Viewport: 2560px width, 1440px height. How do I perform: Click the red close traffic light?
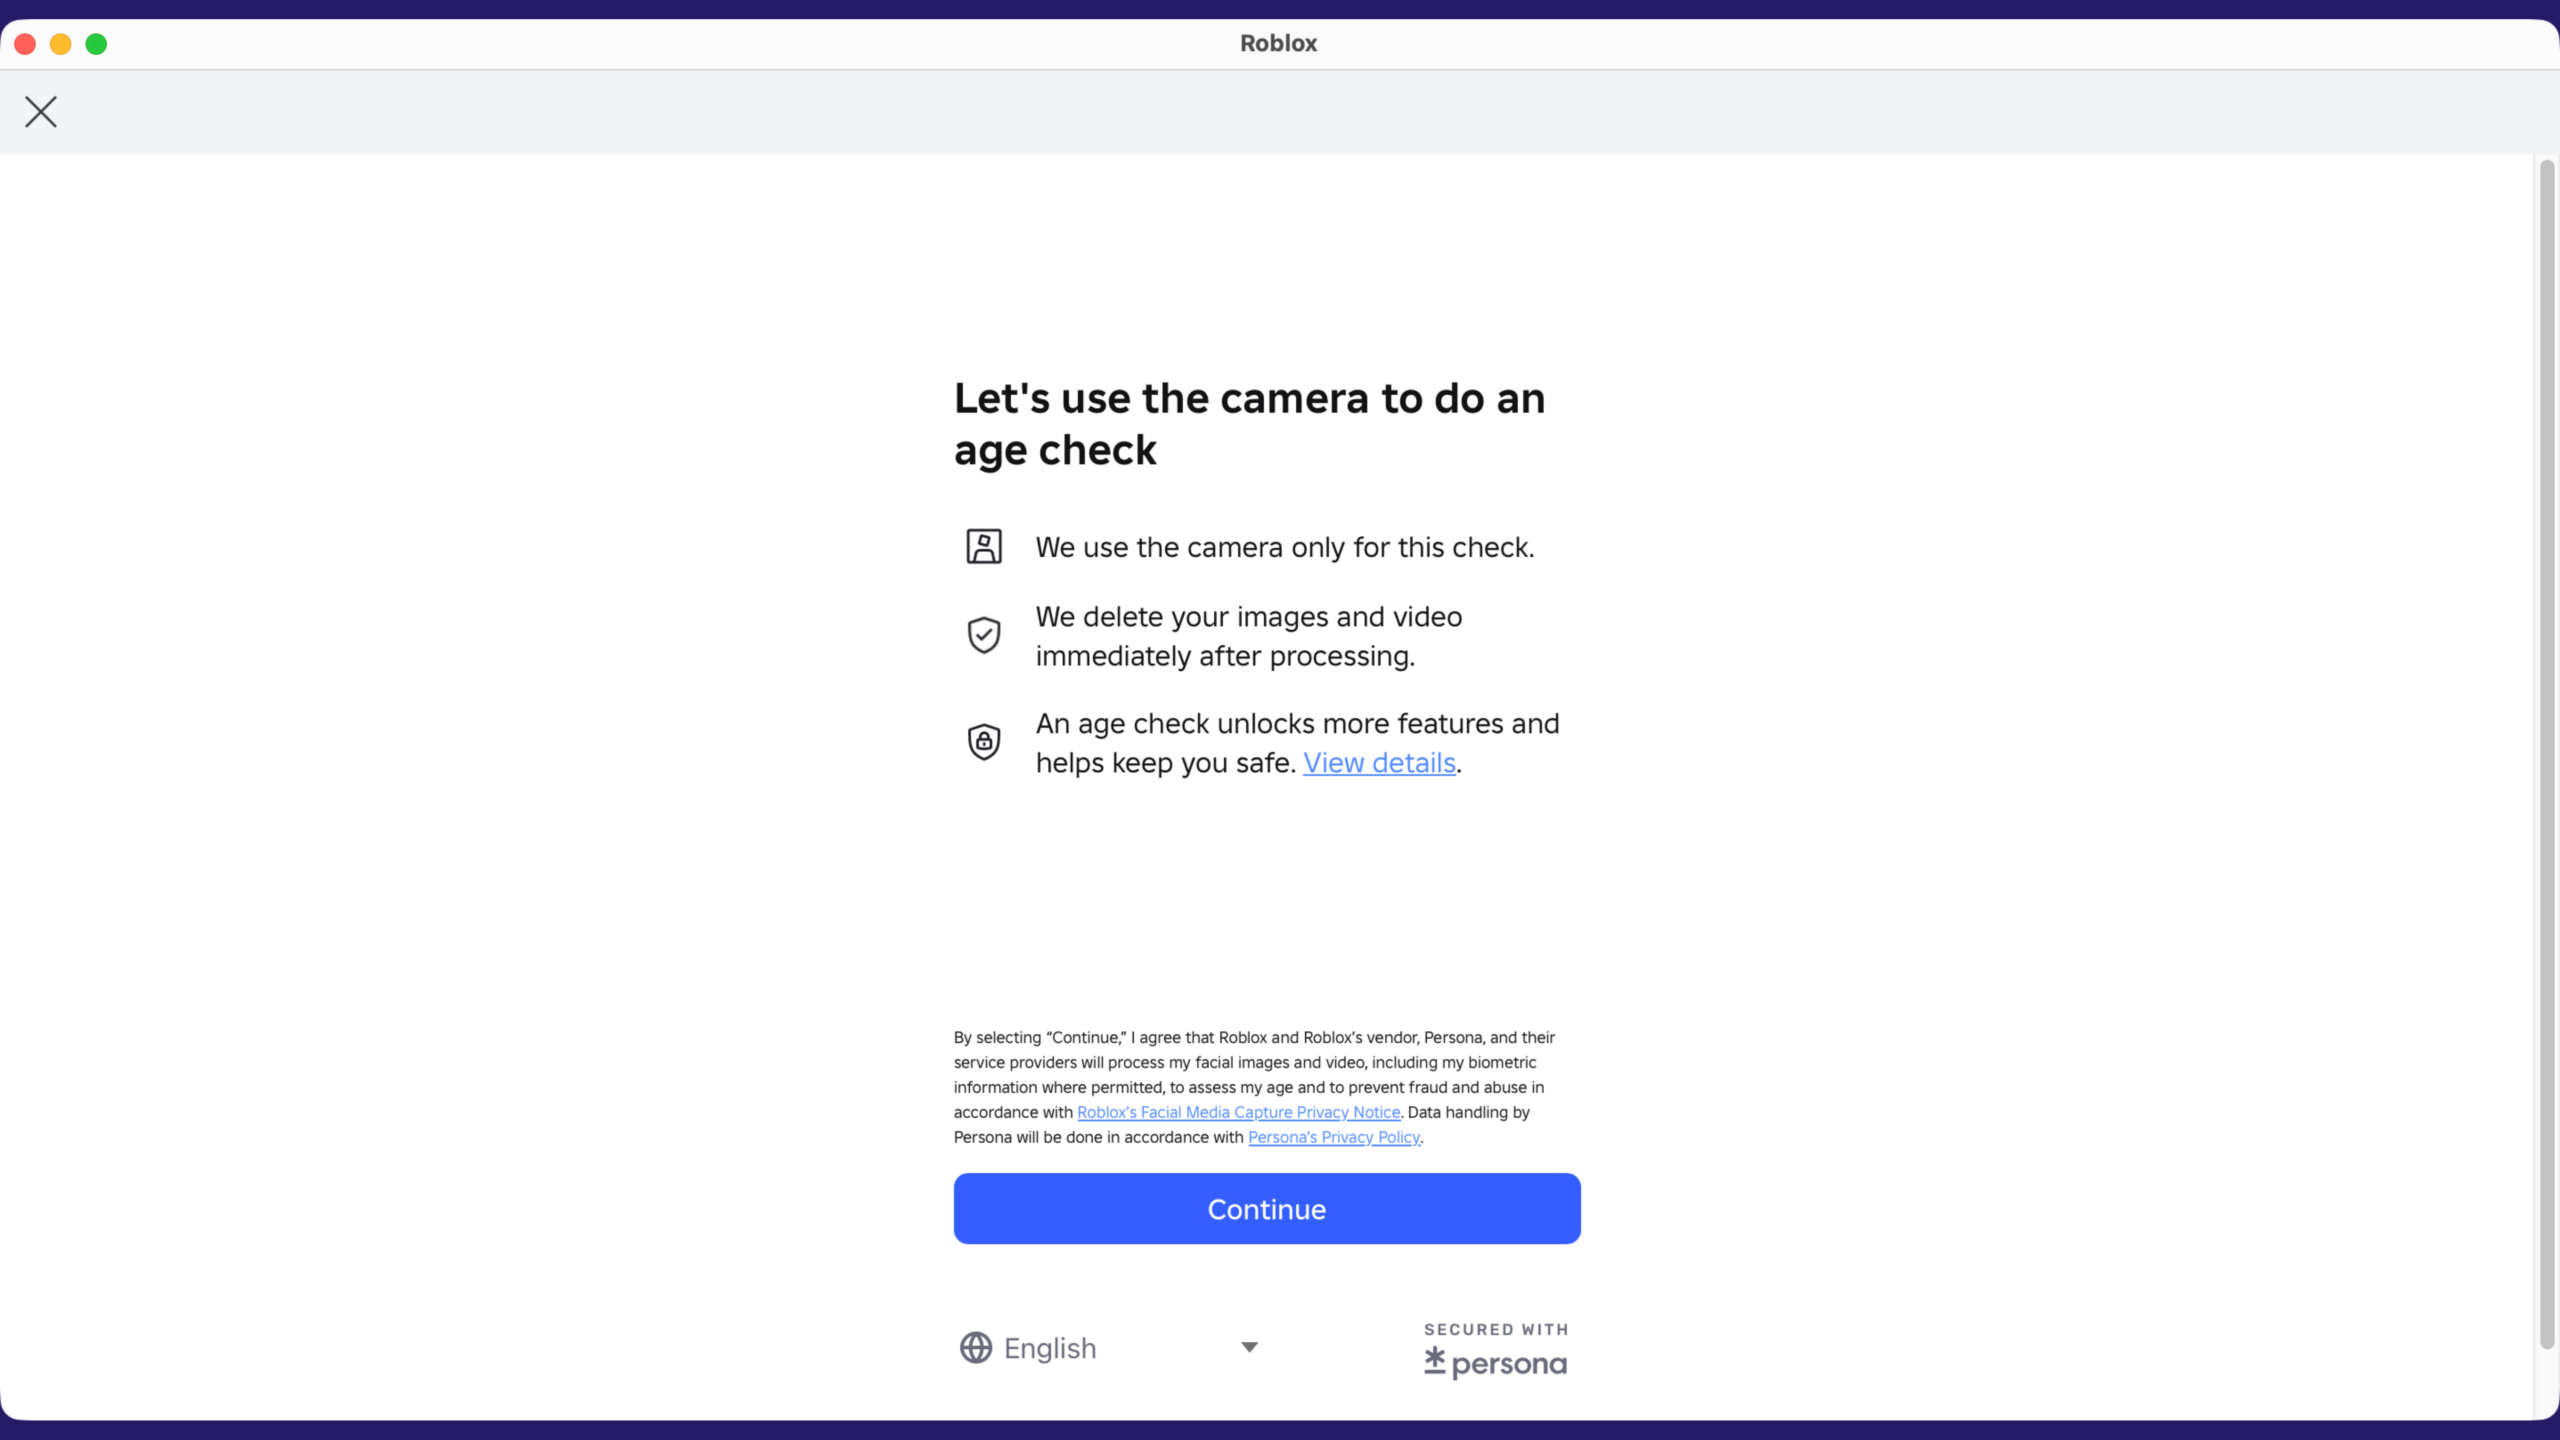25,43
